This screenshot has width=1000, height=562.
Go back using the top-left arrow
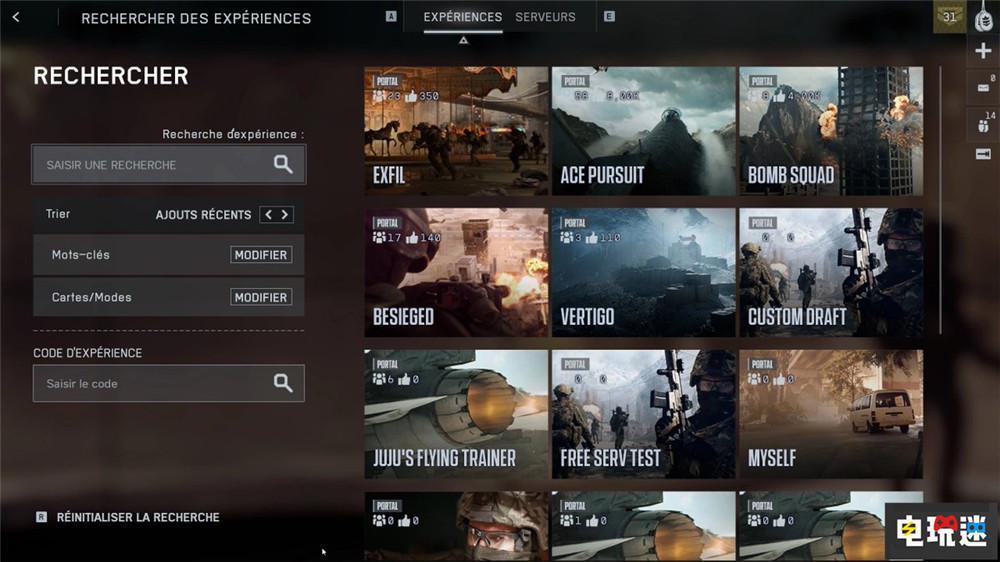click(16, 17)
